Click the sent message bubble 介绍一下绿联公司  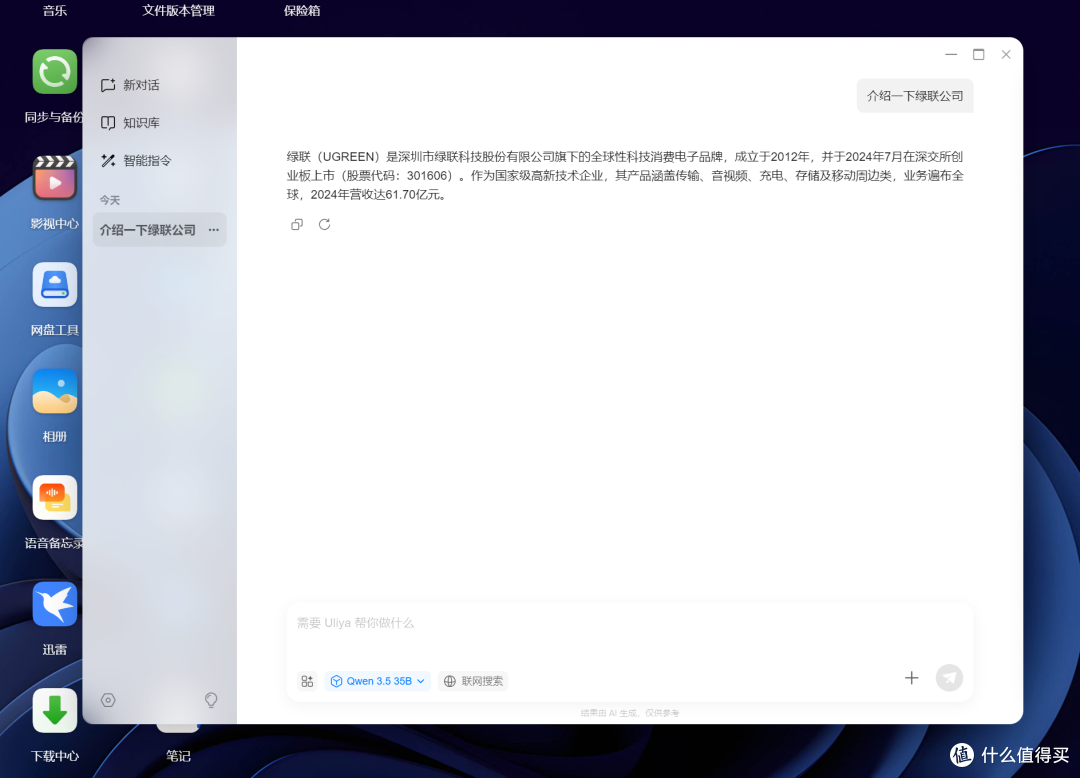(x=915, y=96)
